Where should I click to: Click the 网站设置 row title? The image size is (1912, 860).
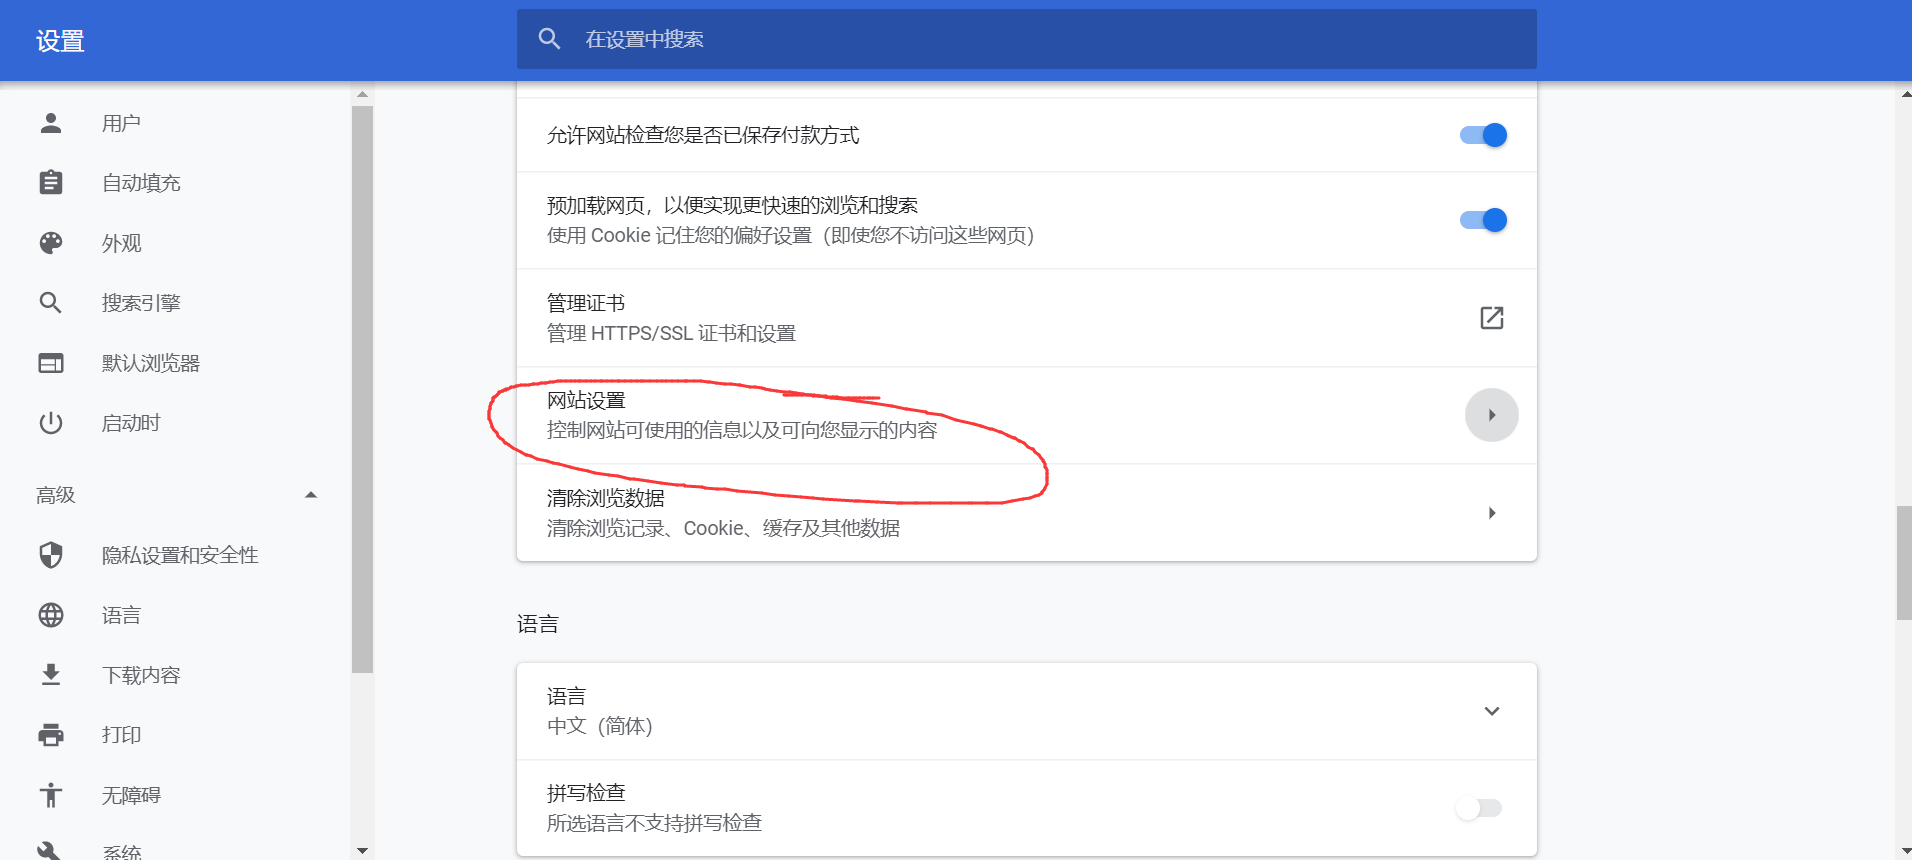586,400
